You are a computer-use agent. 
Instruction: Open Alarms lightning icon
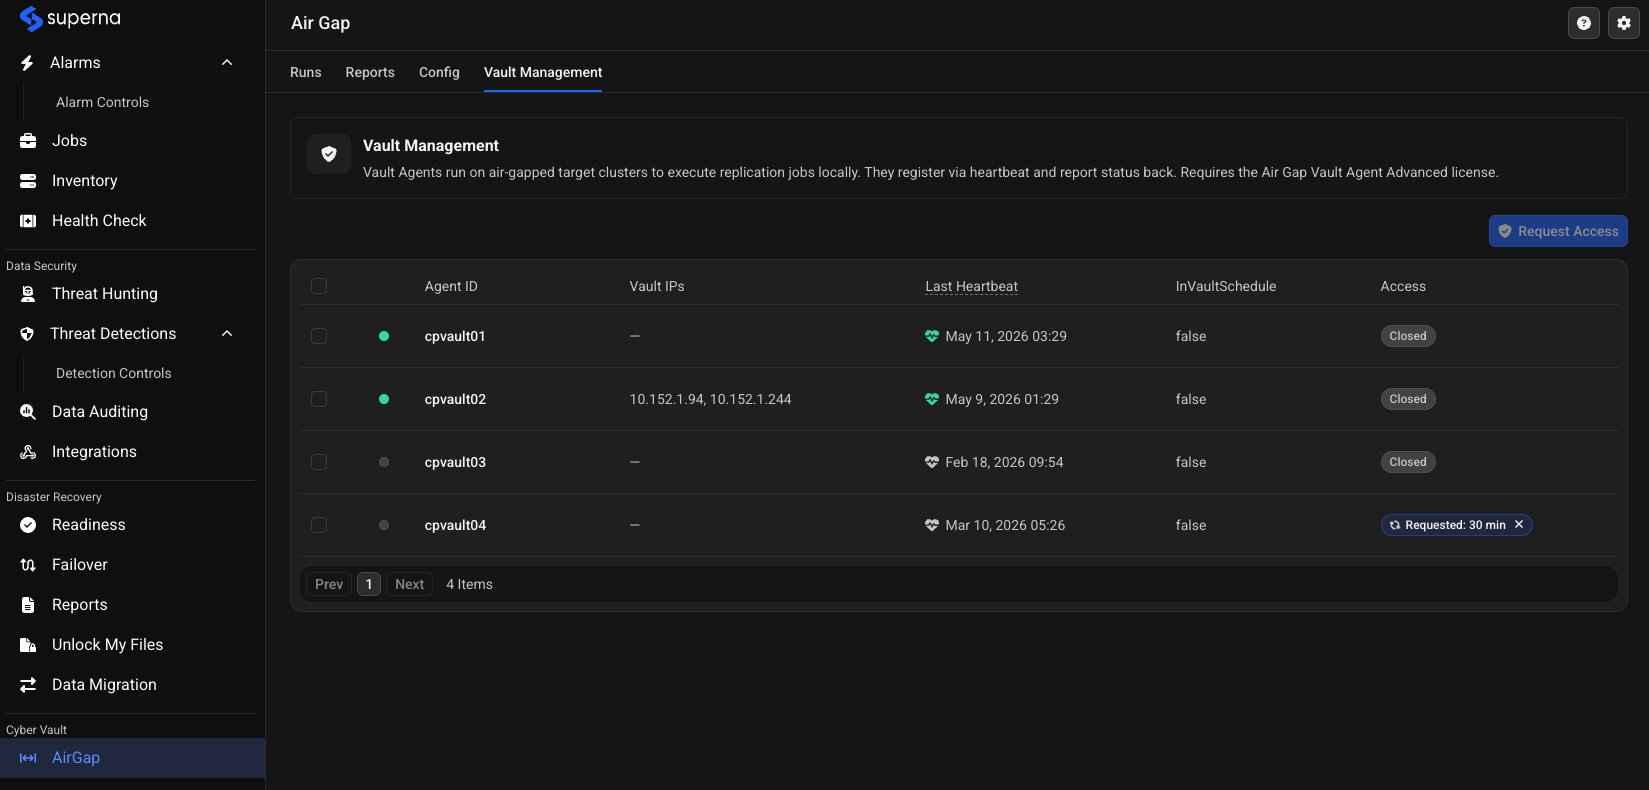point(27,63)
